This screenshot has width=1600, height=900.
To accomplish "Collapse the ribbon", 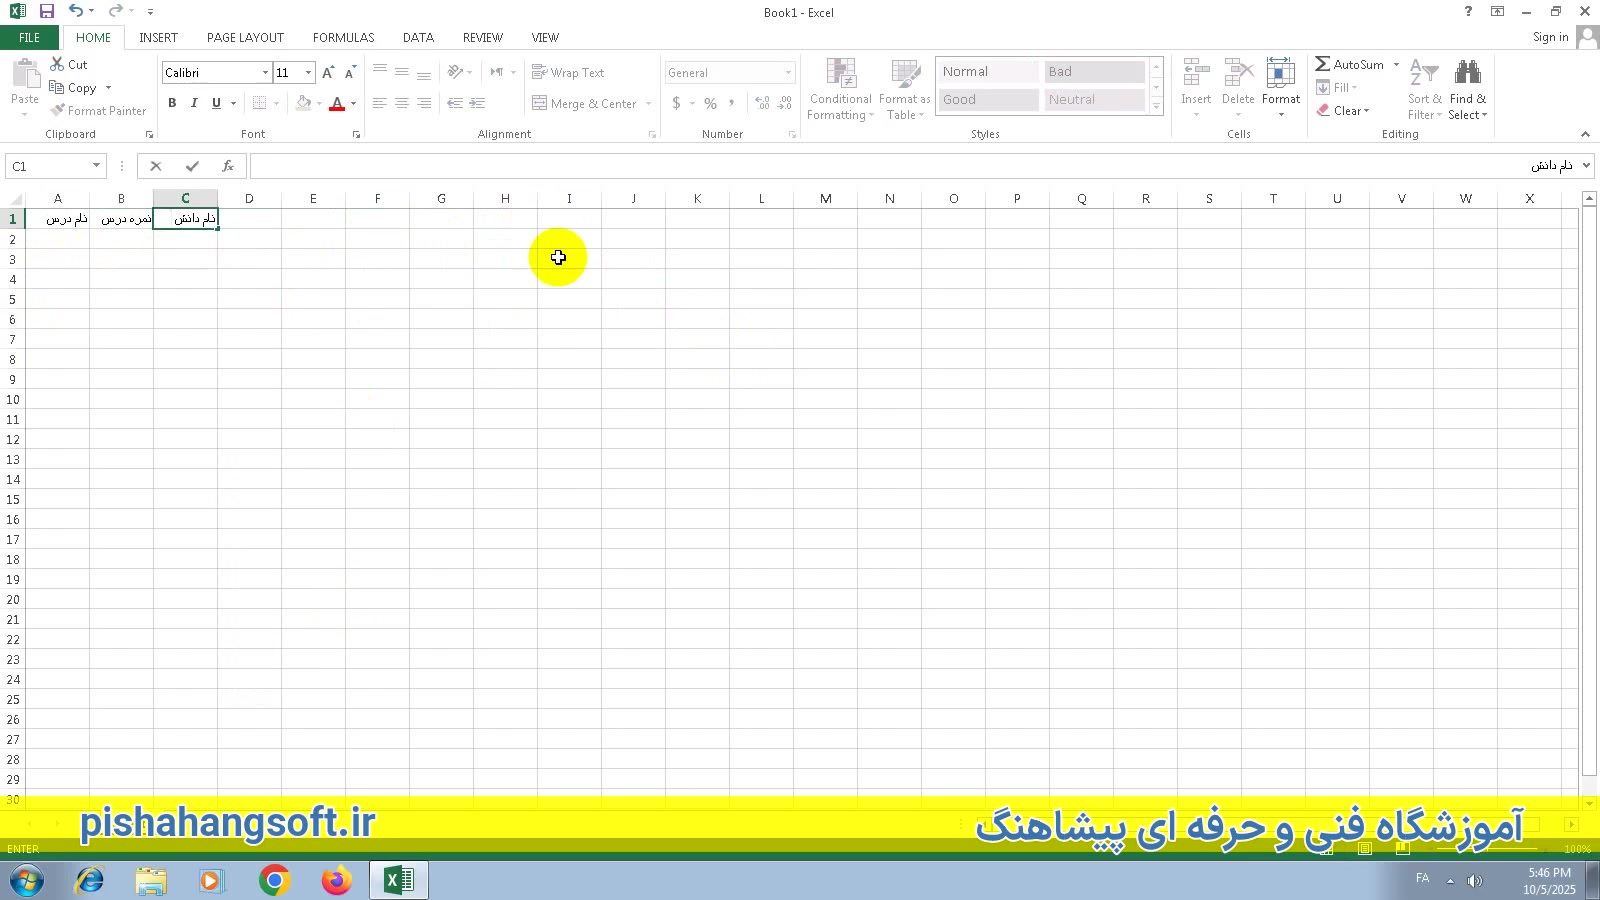I will point(1585,134).
